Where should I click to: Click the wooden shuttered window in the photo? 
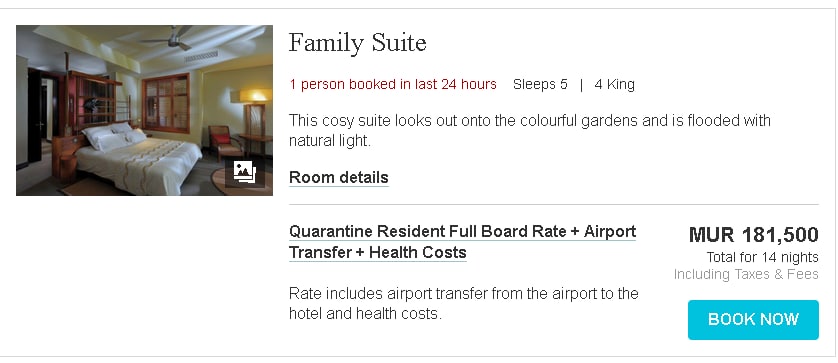point(166,103)
